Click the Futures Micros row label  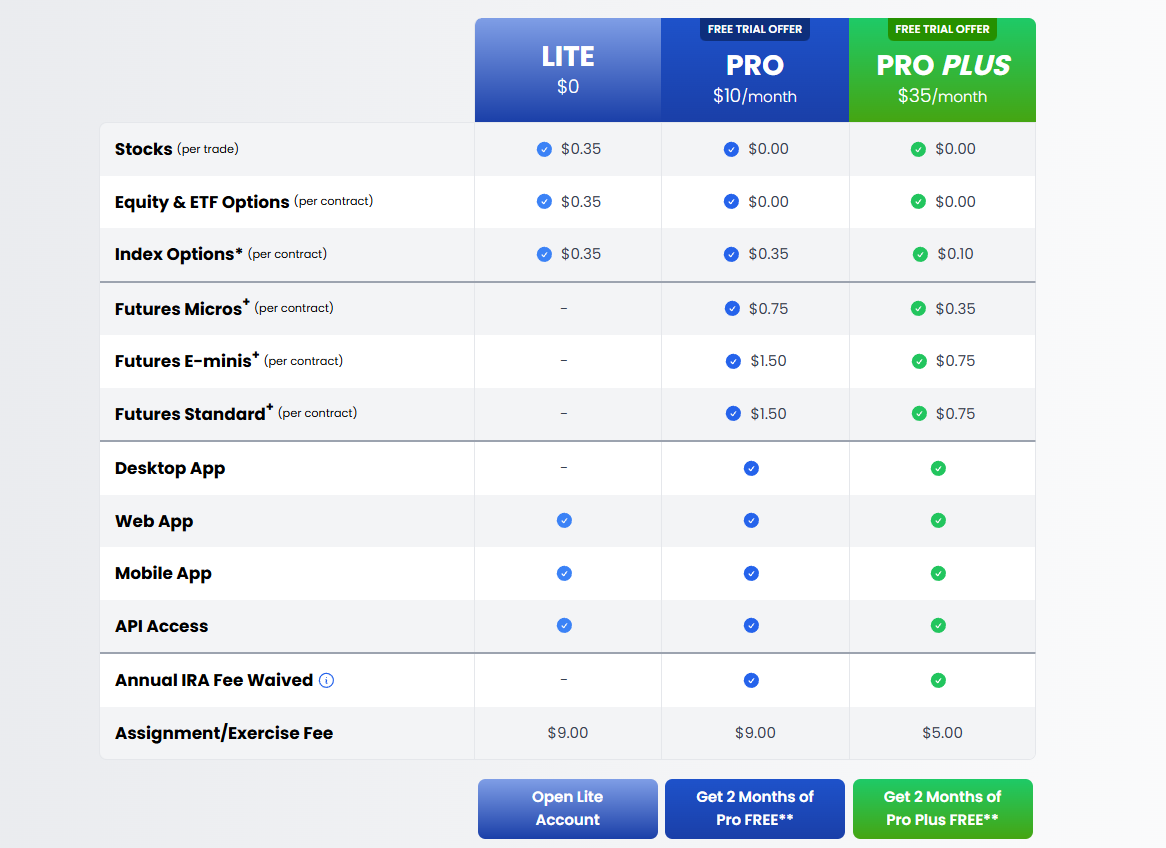pyautogui.click(x=224, y=308)
